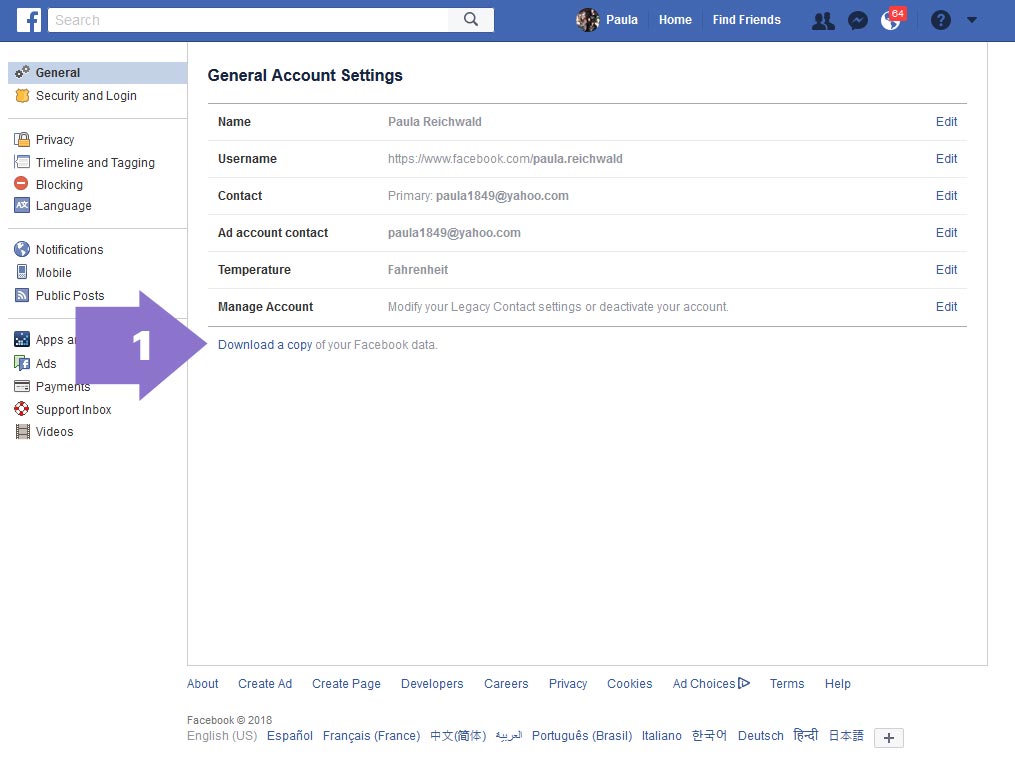Edit the Contact email setting

[946, 195]
